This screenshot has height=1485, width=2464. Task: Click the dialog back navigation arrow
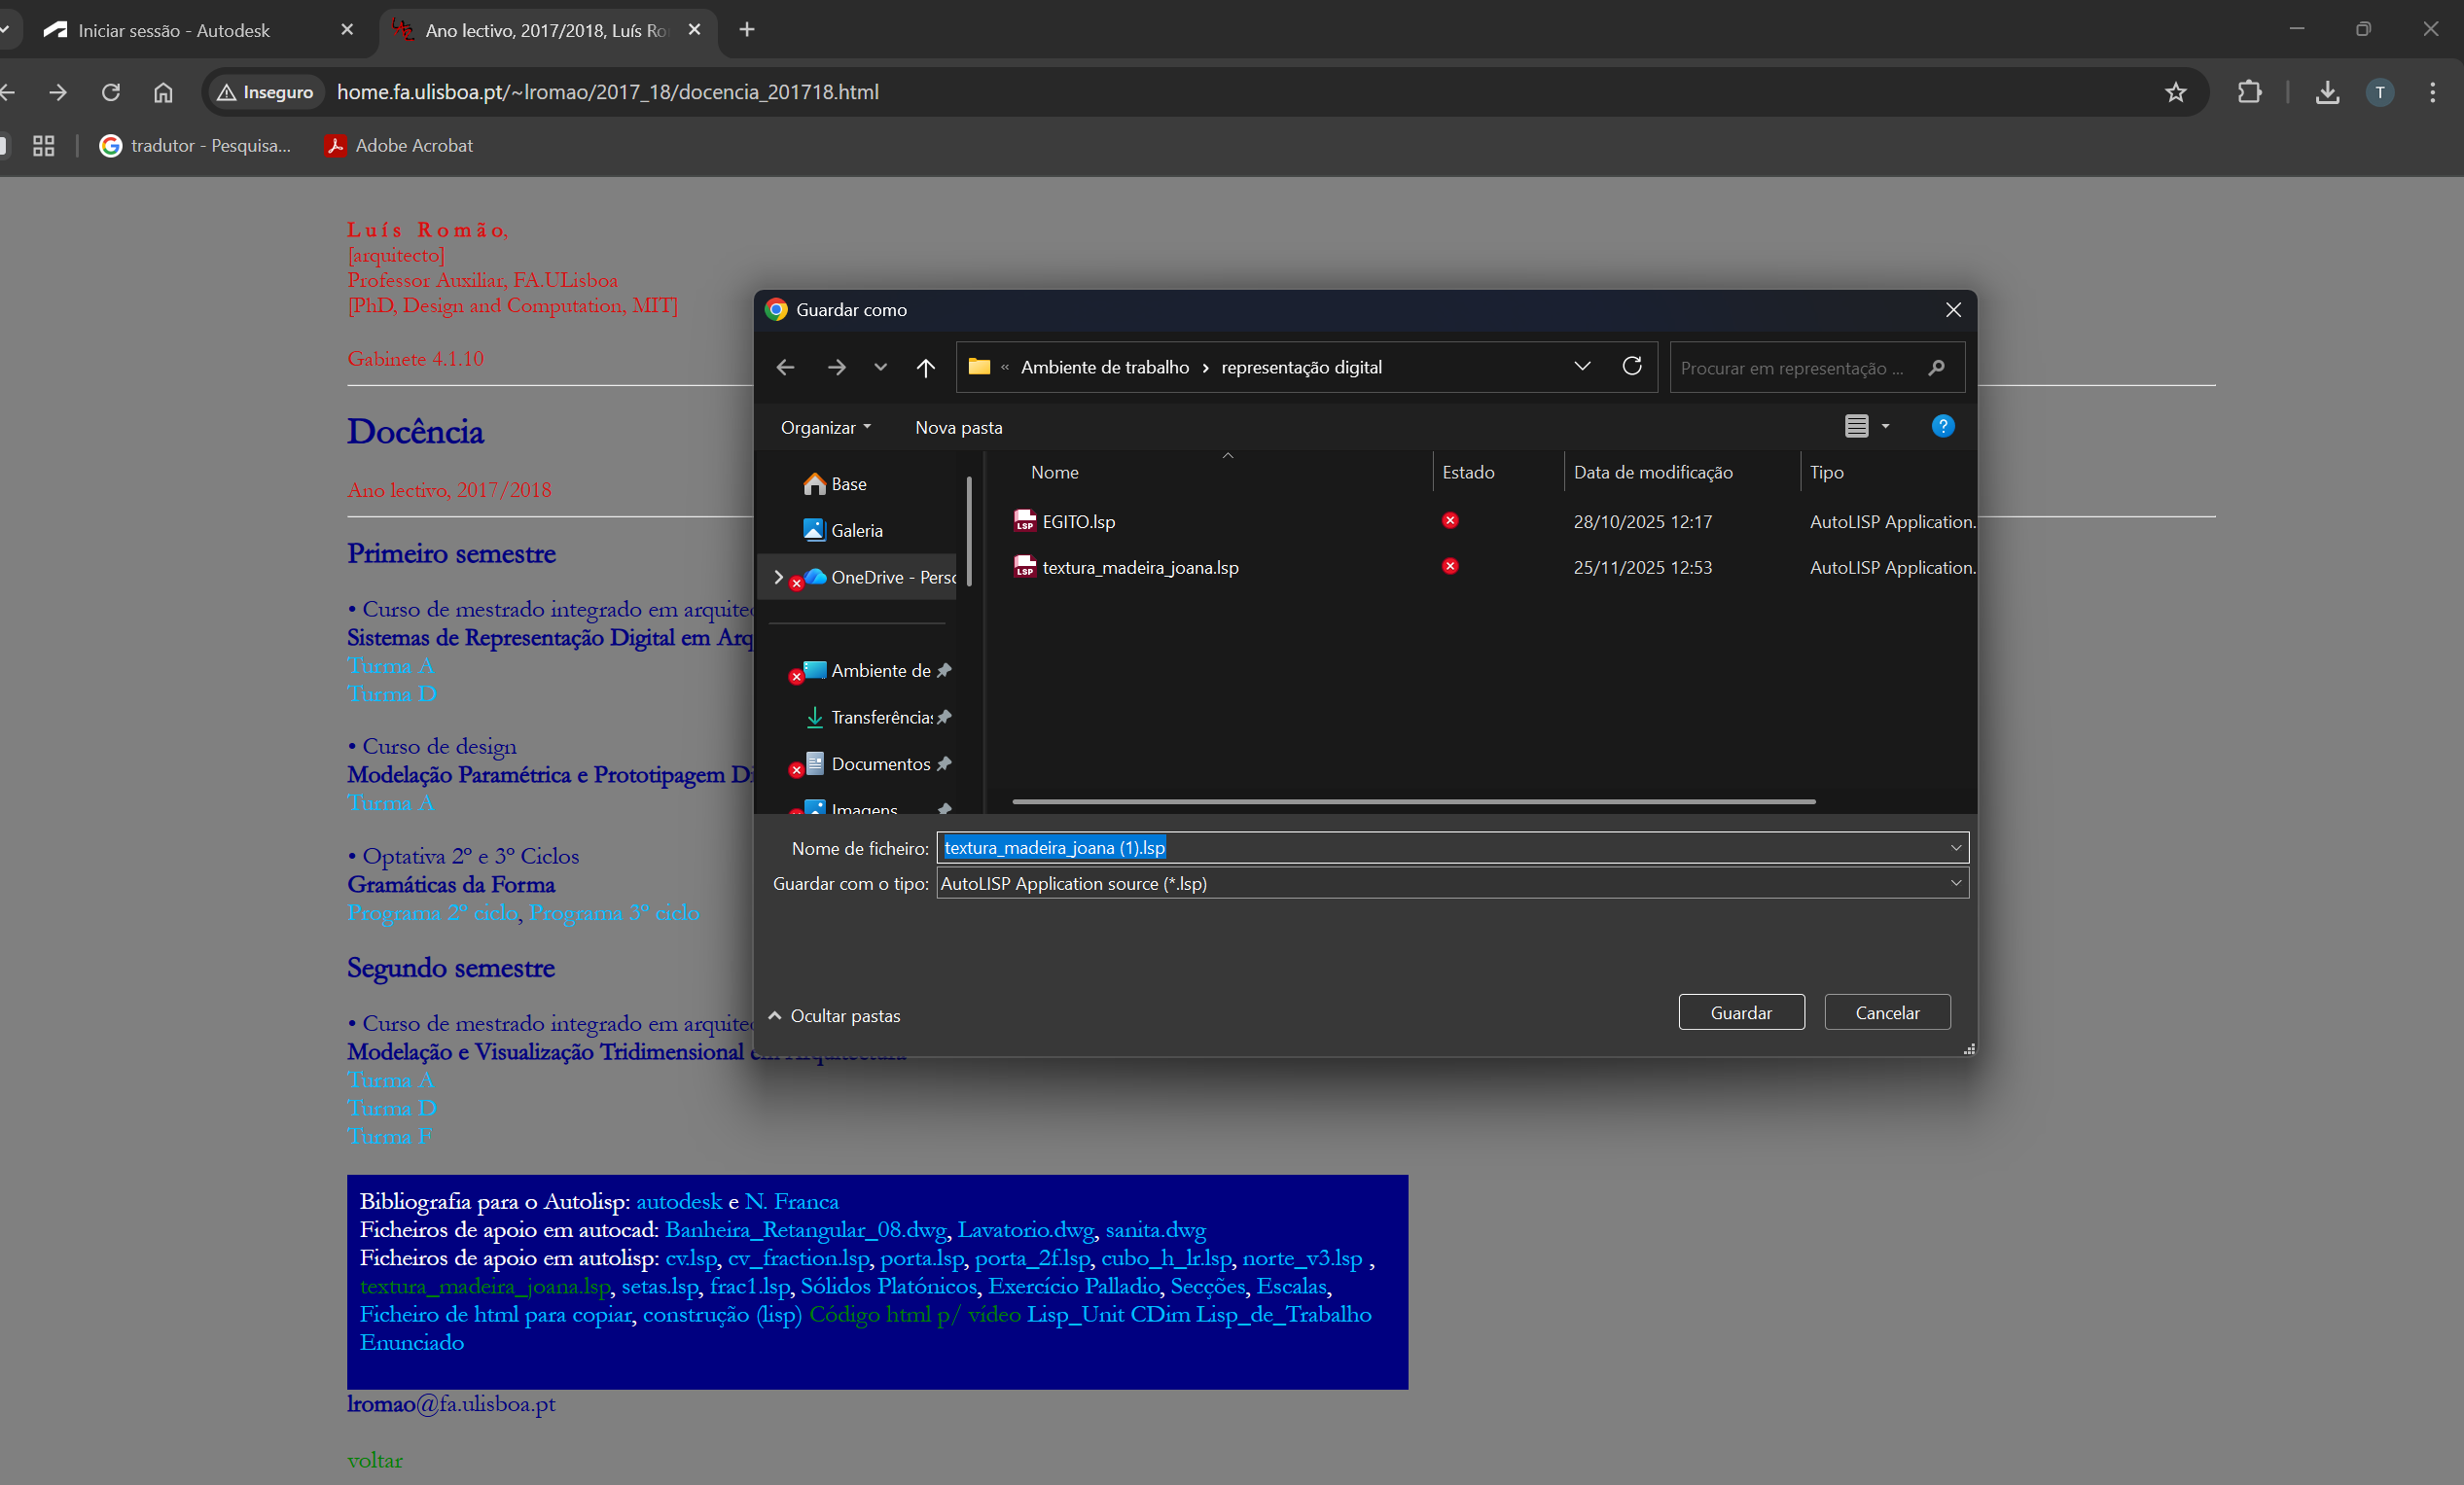pos(785,368)
